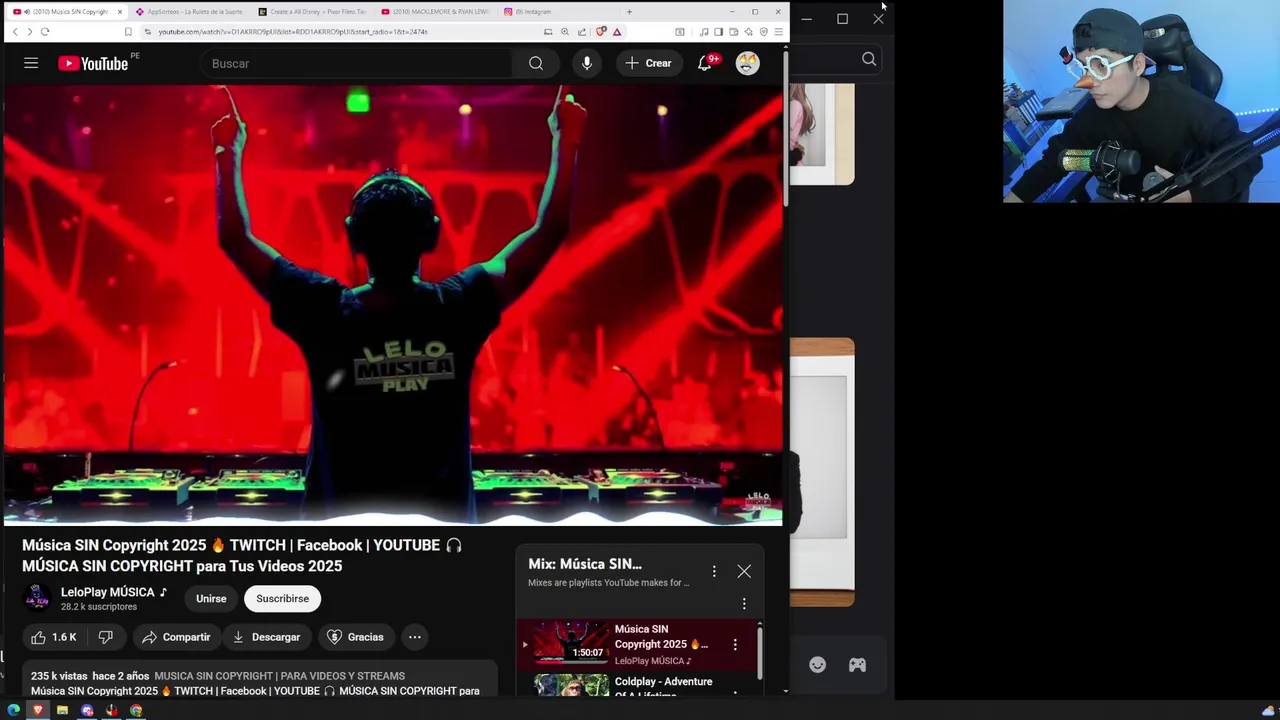Open Brave browser from the taskbar
Viewport: 1280px width, 720px height.
[38, 711]
